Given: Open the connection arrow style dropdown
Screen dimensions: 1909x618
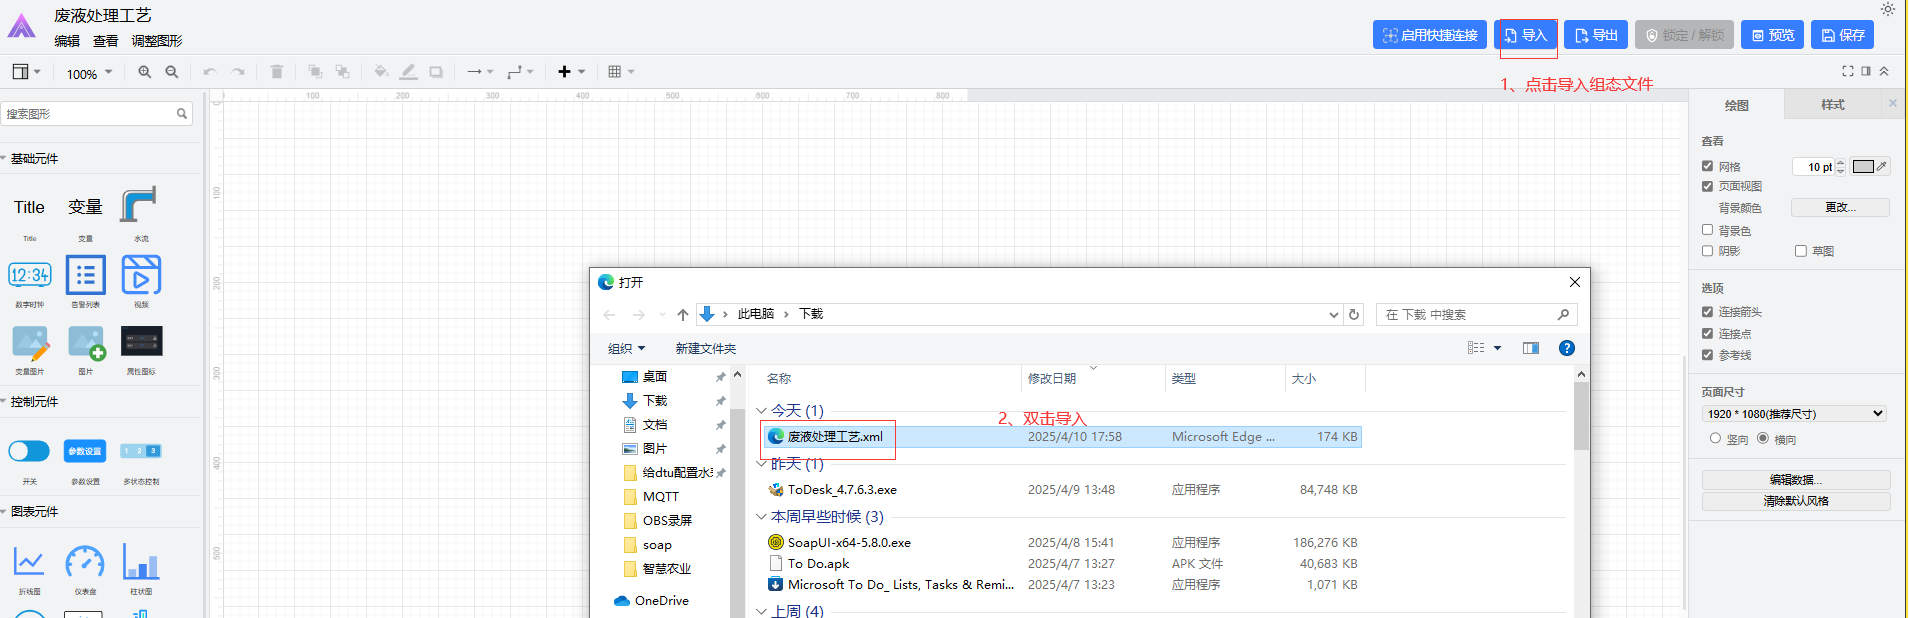Looking at the screenshot, I should pyautogui.click(x=480, y=72).
